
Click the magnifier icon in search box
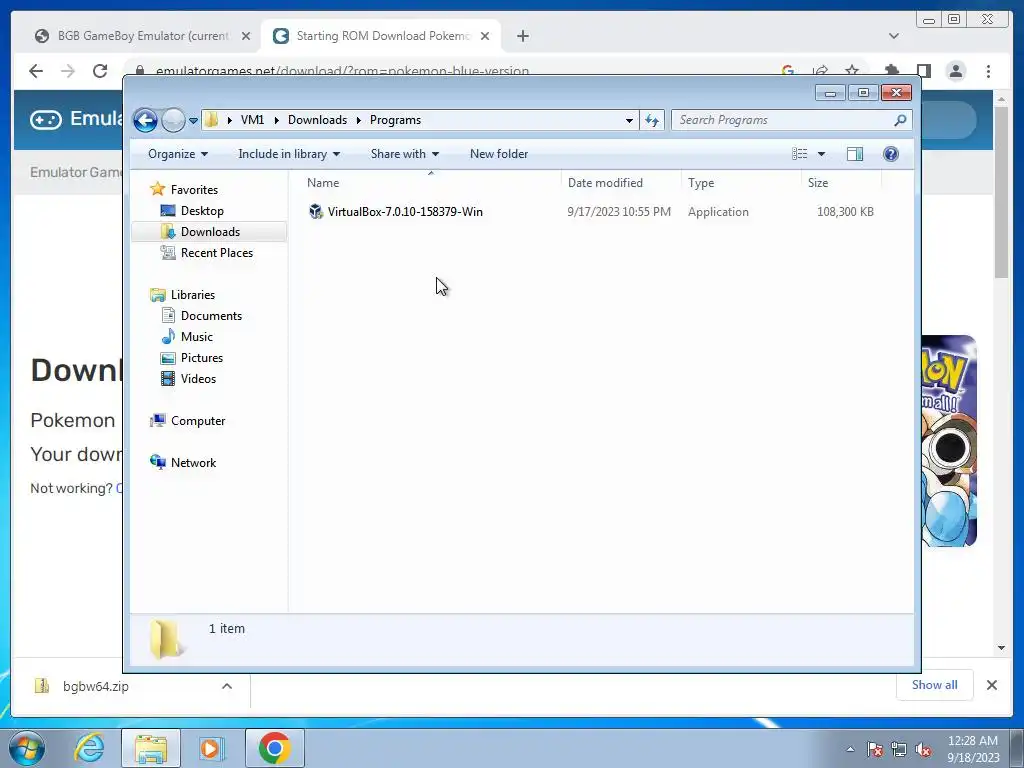click(901, 120)
